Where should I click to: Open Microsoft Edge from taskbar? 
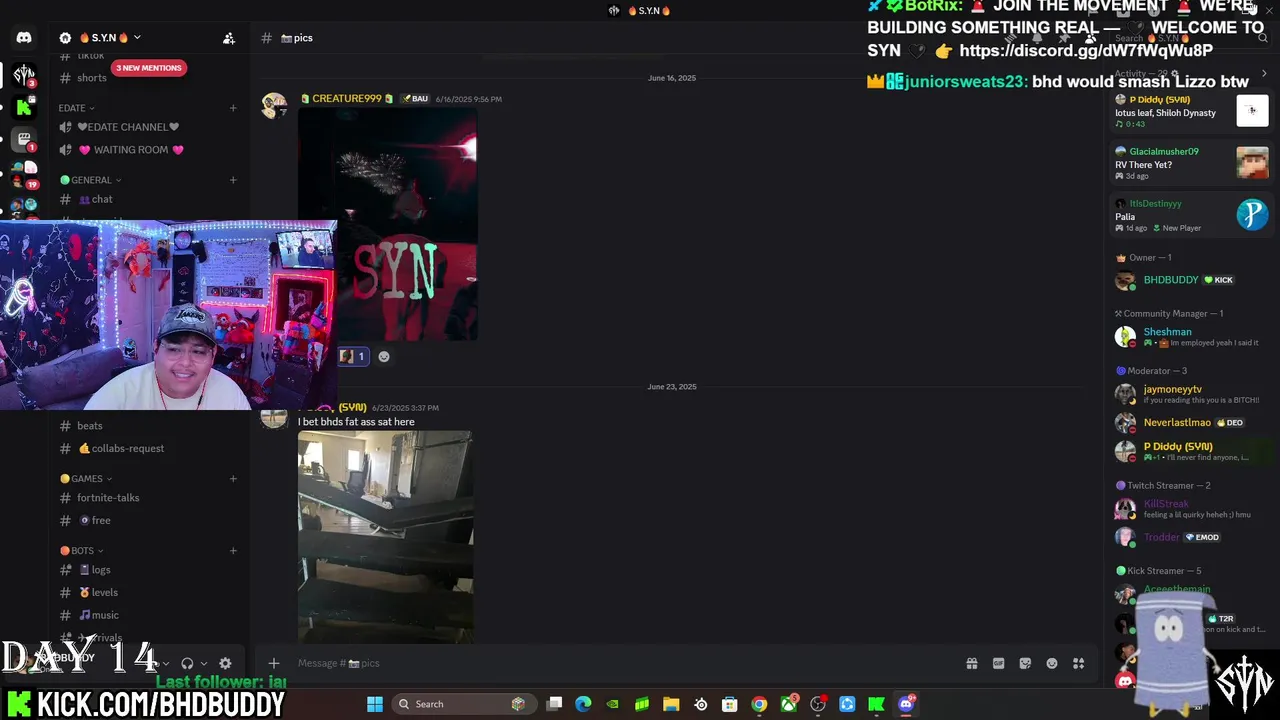(583, 704)
